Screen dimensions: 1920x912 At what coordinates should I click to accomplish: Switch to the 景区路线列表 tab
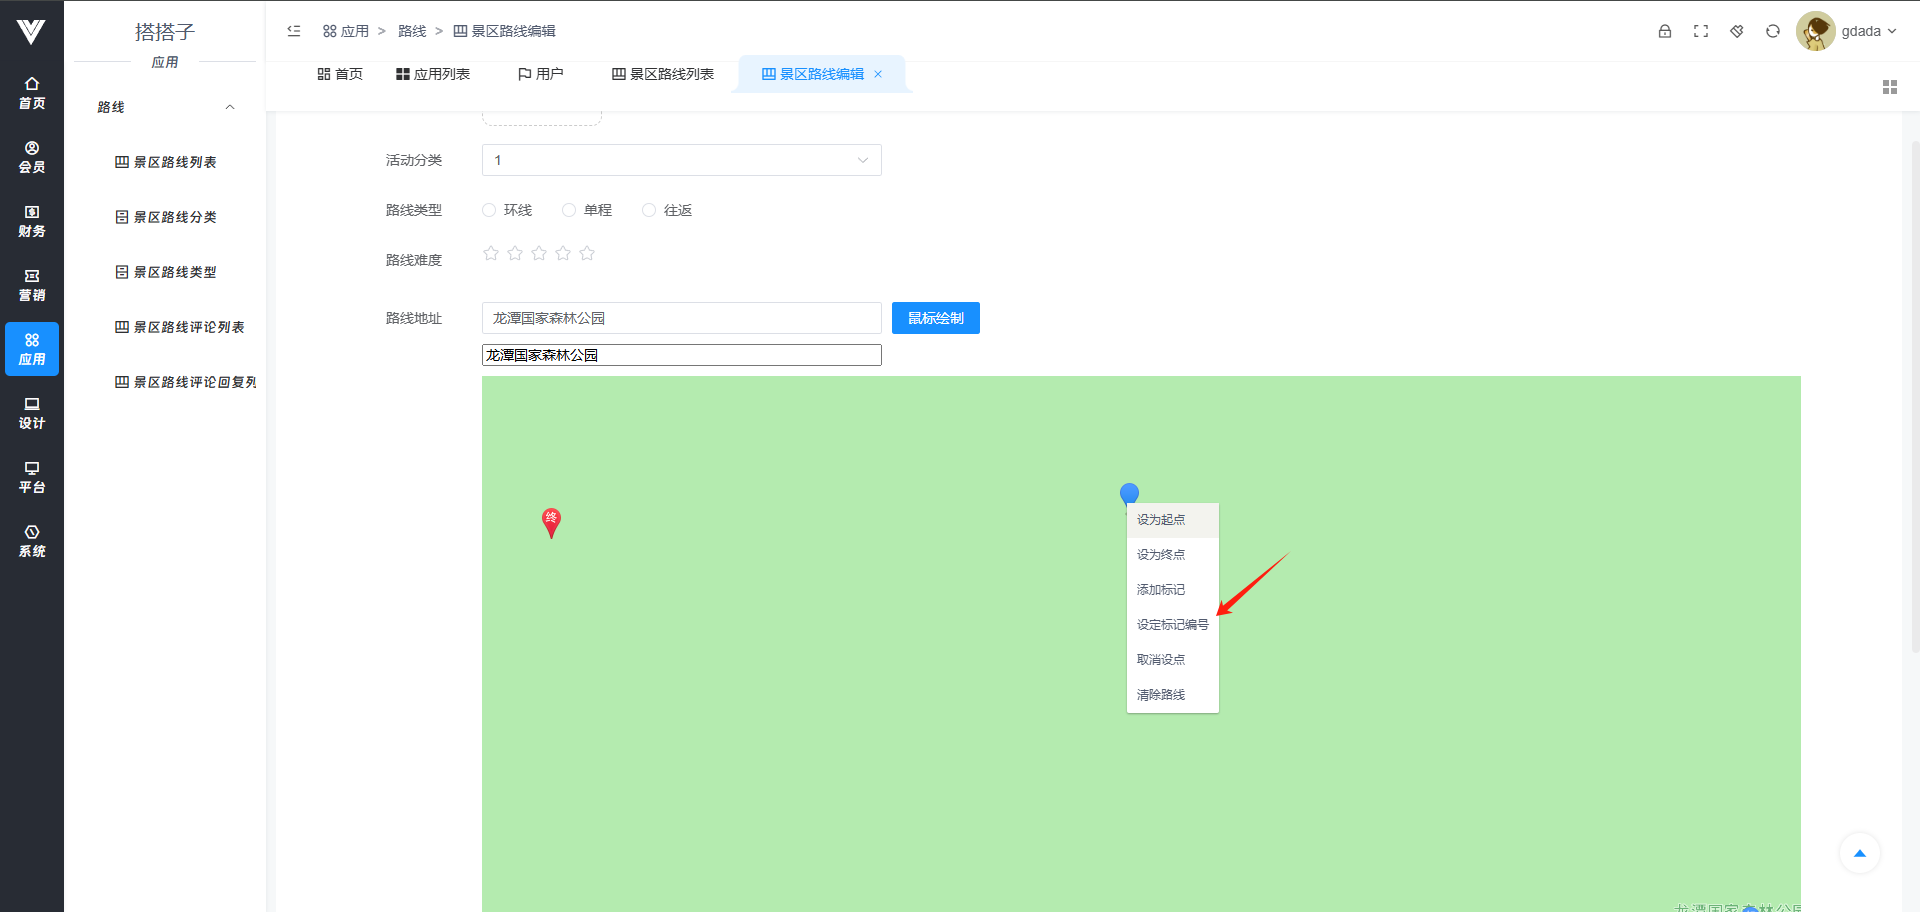663,74
